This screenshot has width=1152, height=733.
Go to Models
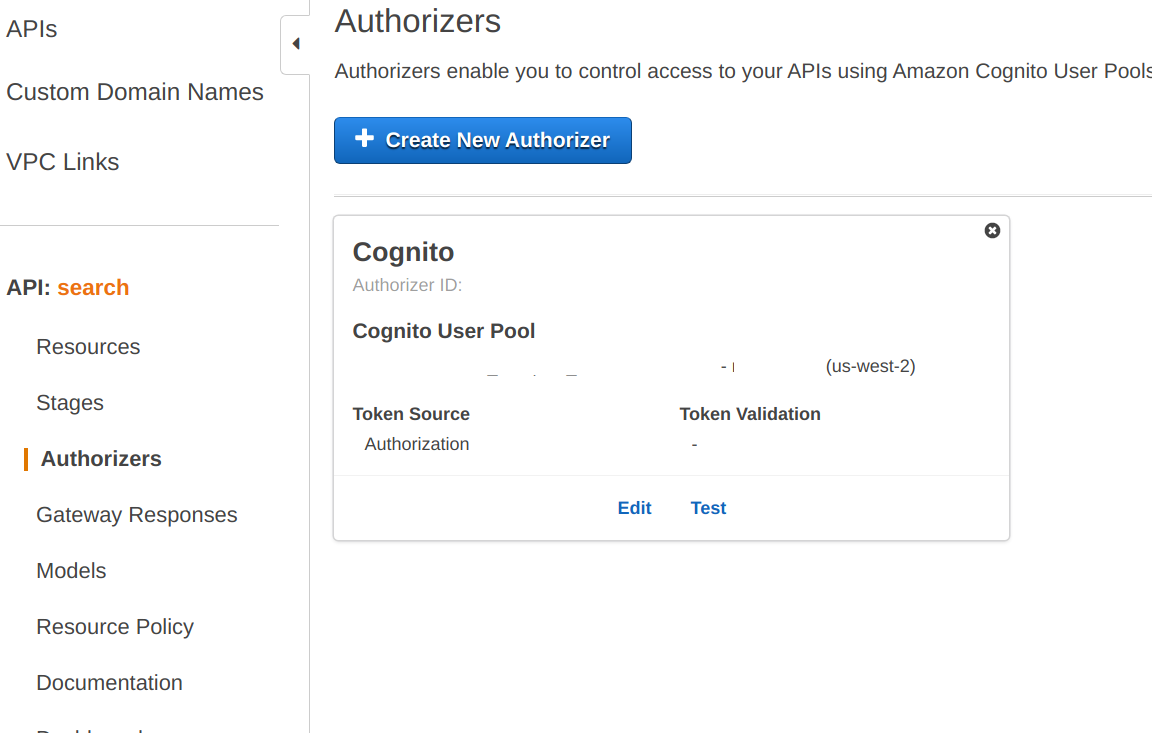(71, 571)
